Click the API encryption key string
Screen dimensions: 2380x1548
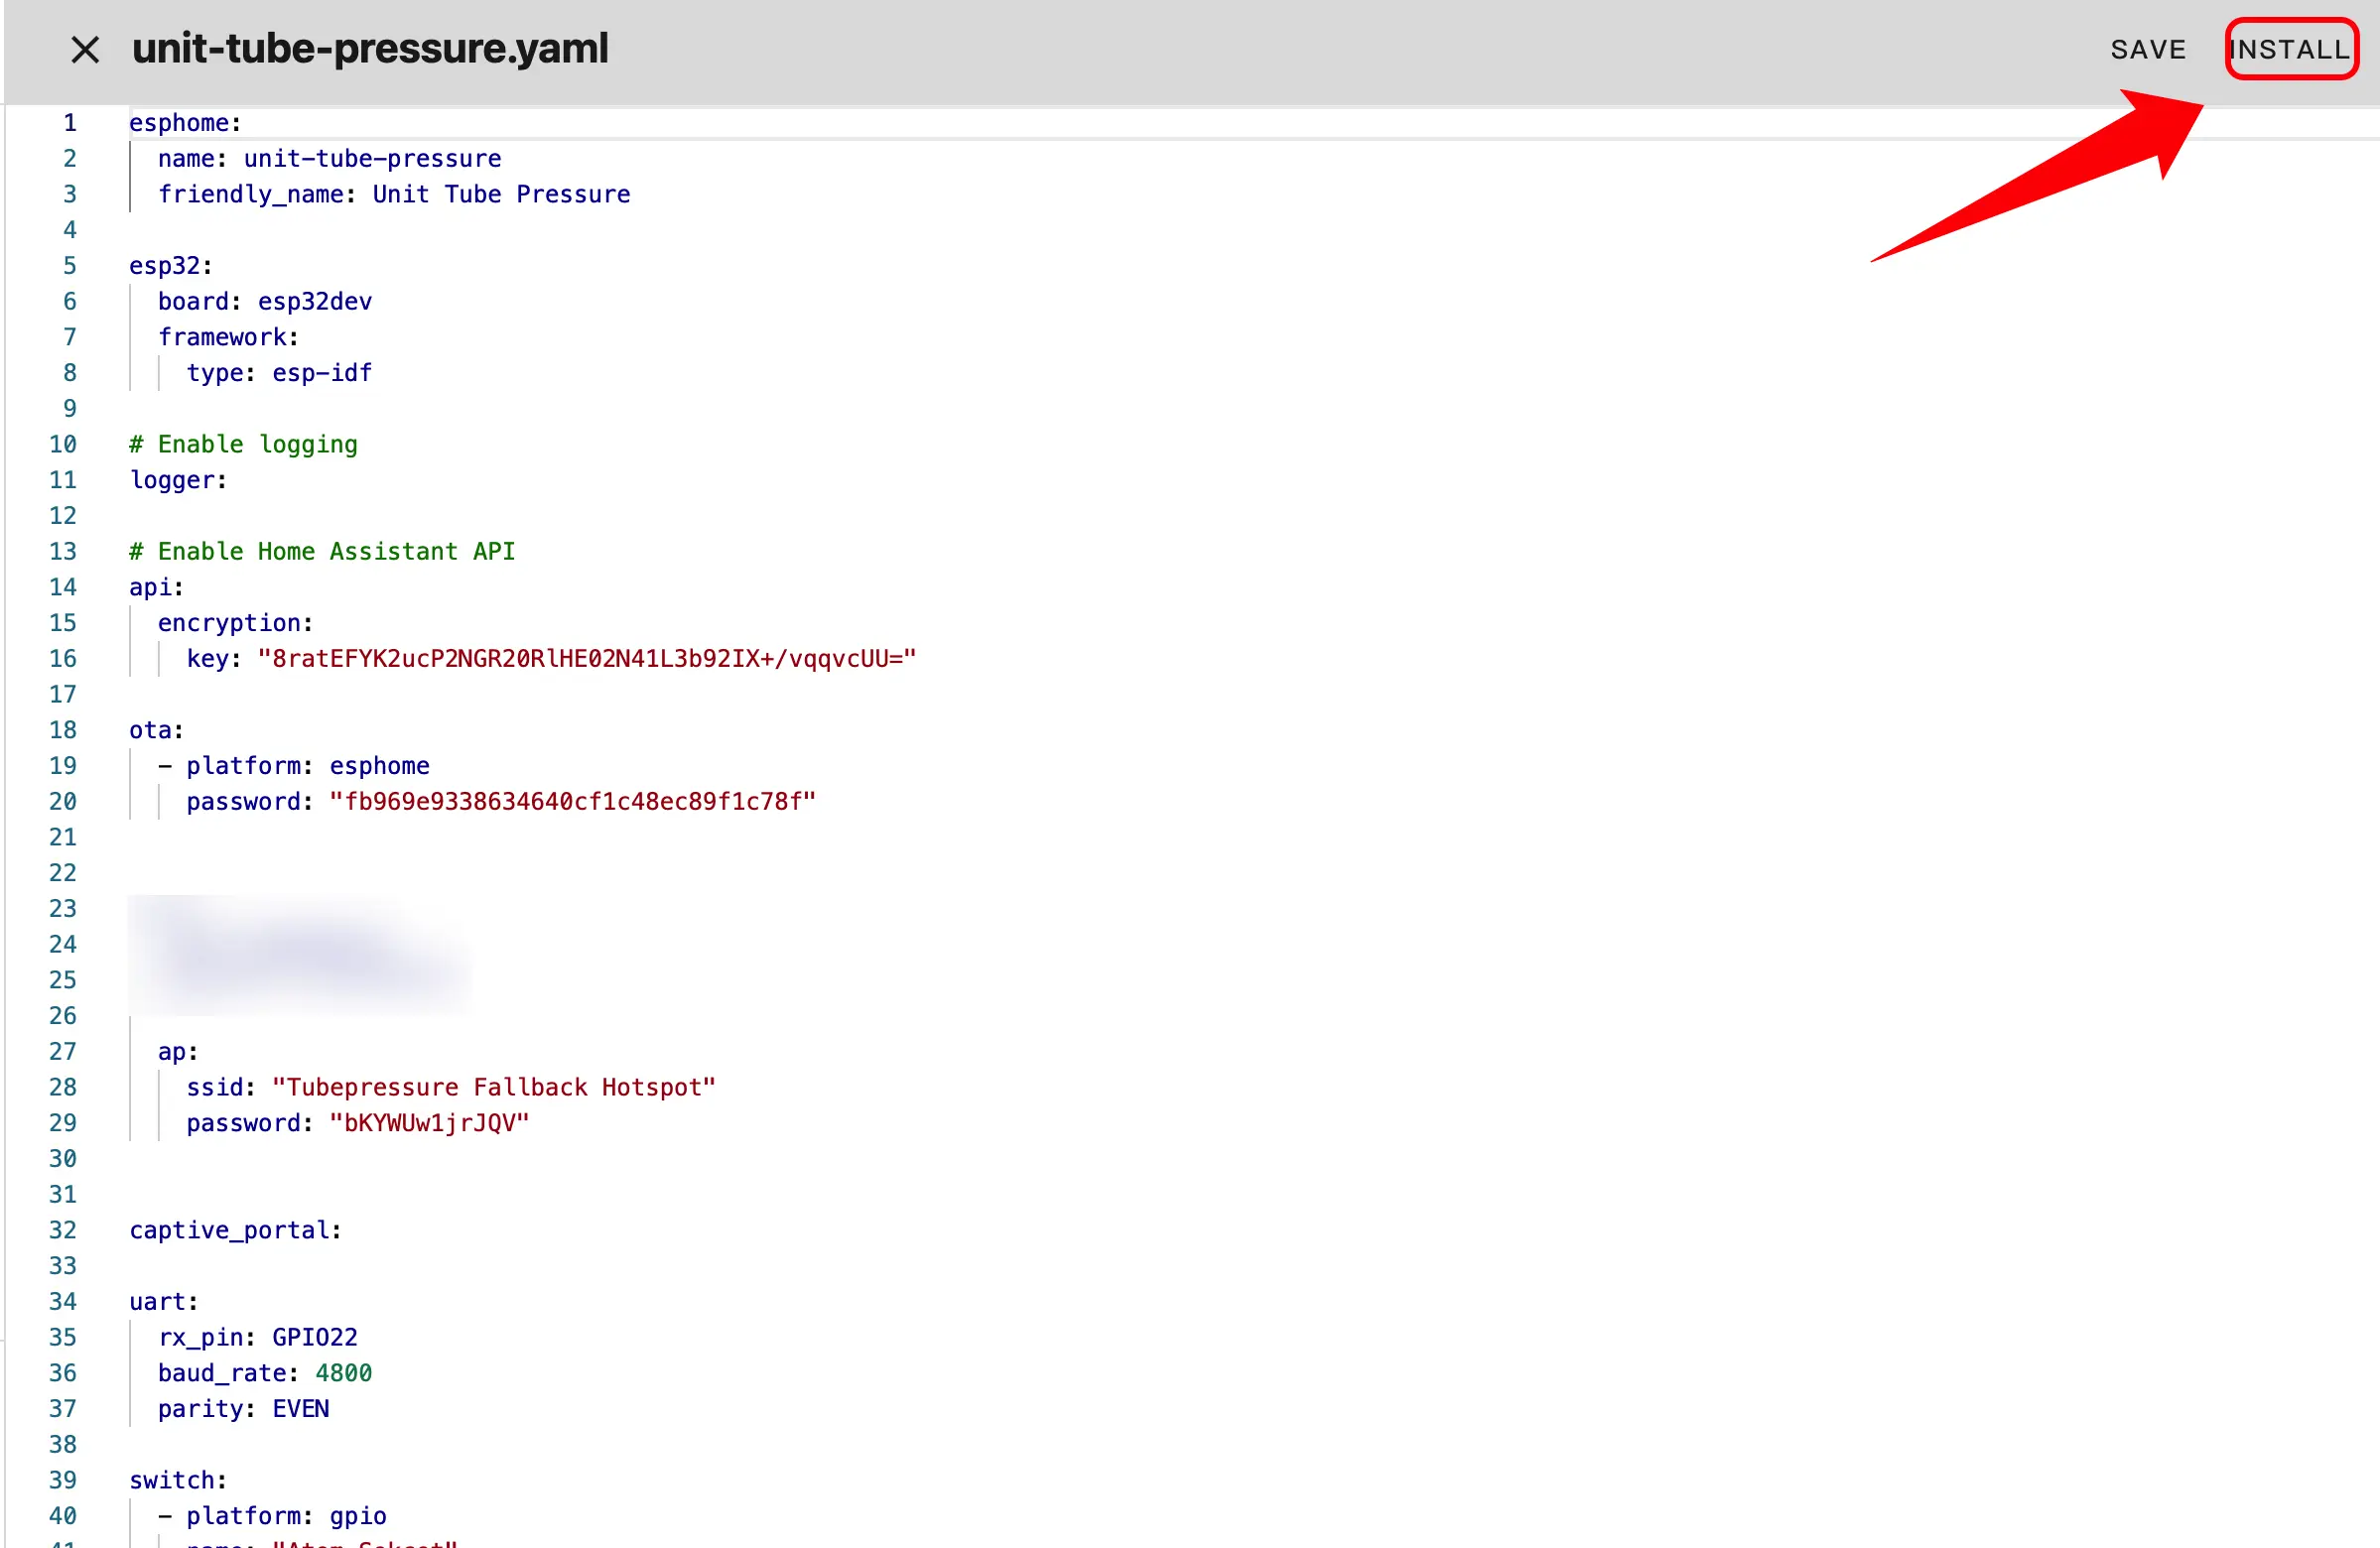tap(586, 659)
